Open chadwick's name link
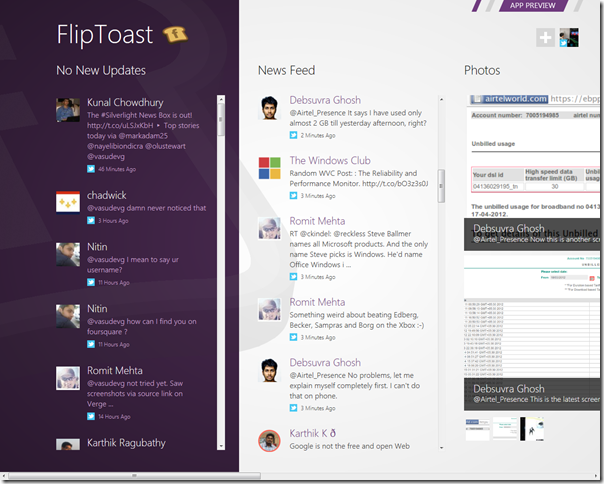 pos(107,195)
